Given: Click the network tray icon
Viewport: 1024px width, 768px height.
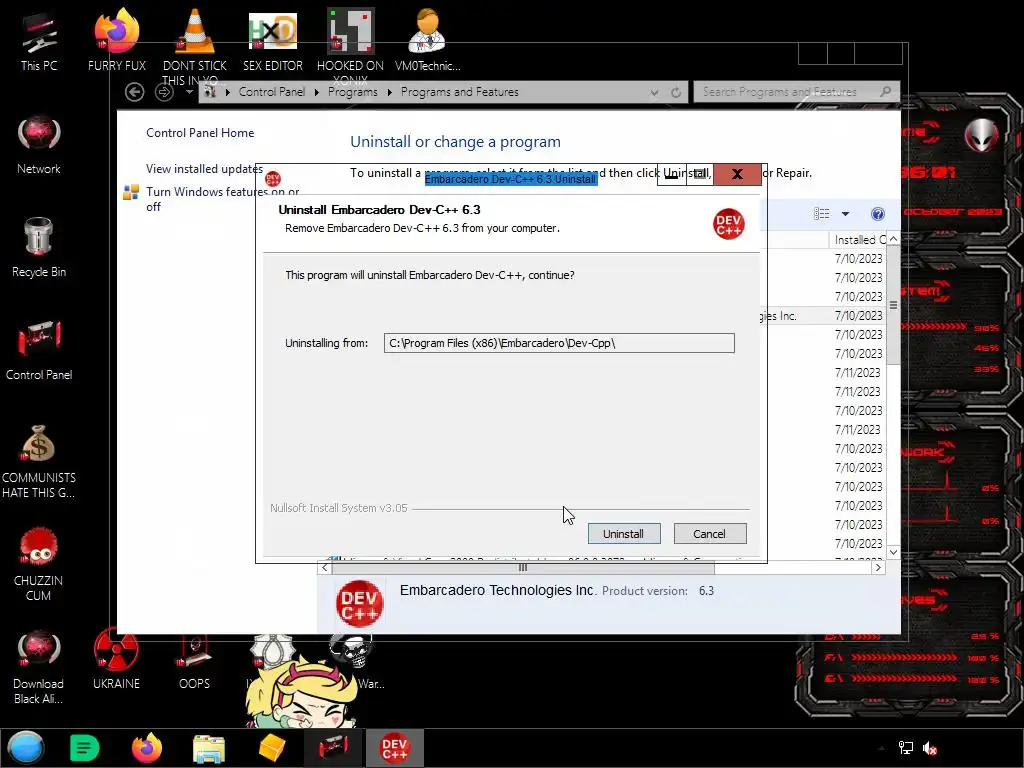Looking at the screenshot, I should (x=906, y=748).
